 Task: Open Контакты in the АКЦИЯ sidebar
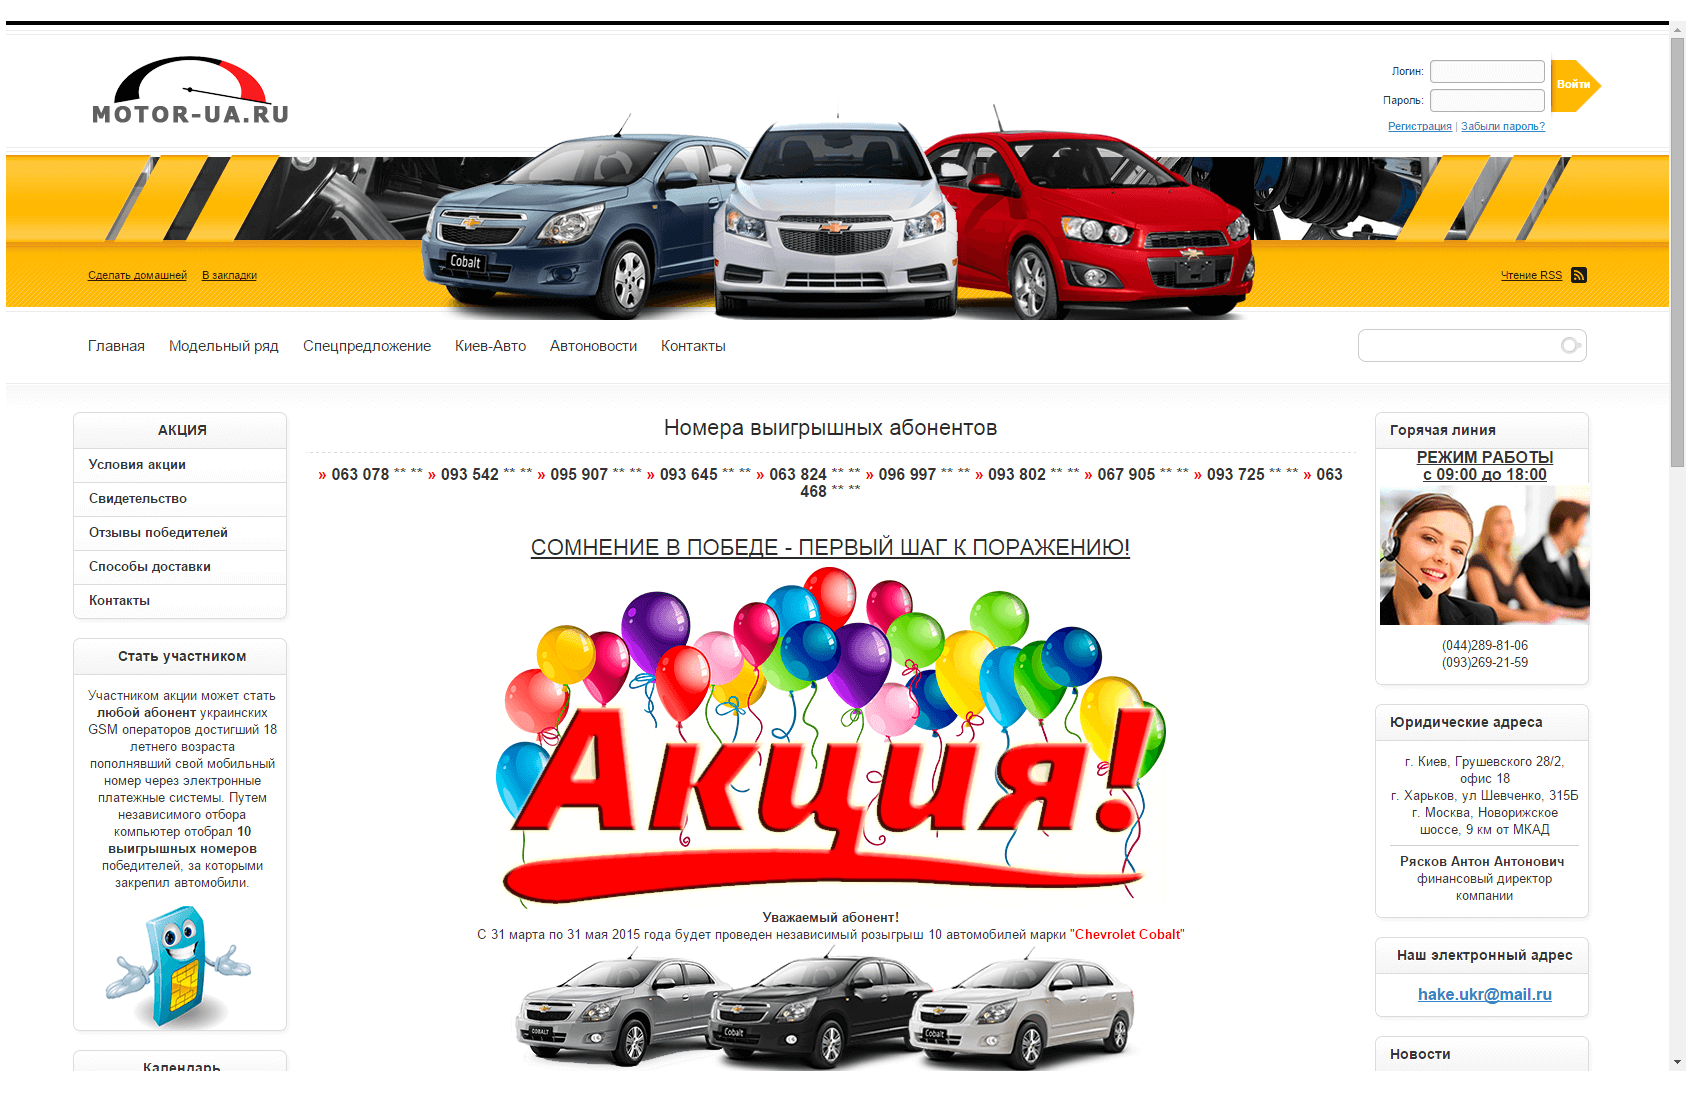point(180,601)
